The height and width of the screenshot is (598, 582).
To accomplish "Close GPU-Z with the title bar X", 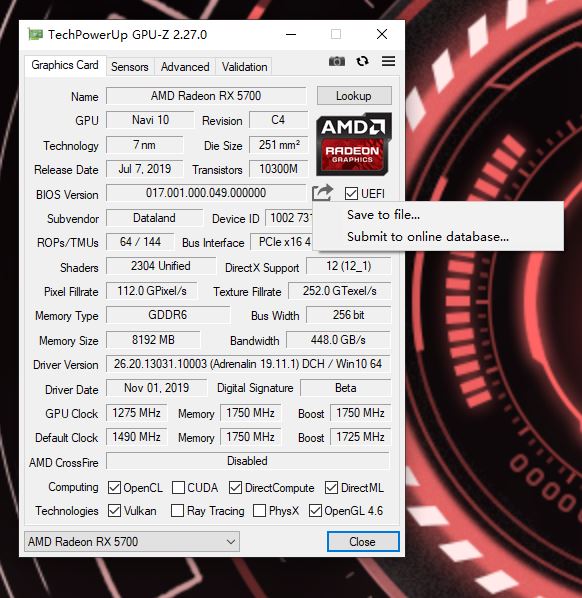I will tap(382, 34).
